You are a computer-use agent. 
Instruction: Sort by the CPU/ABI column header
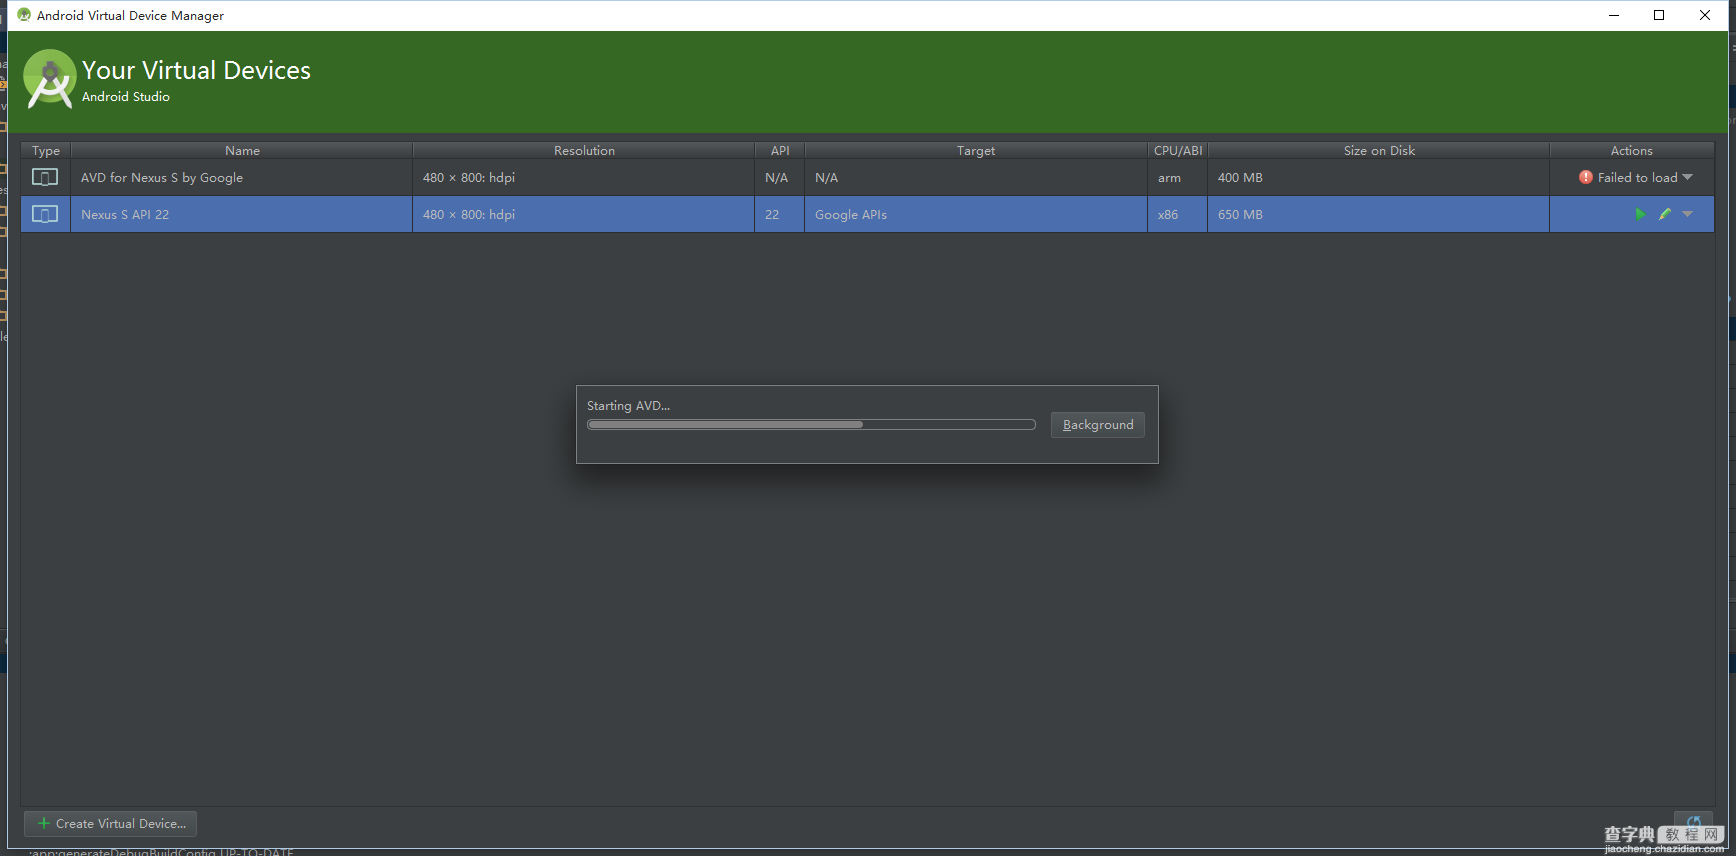(1178, 150)
